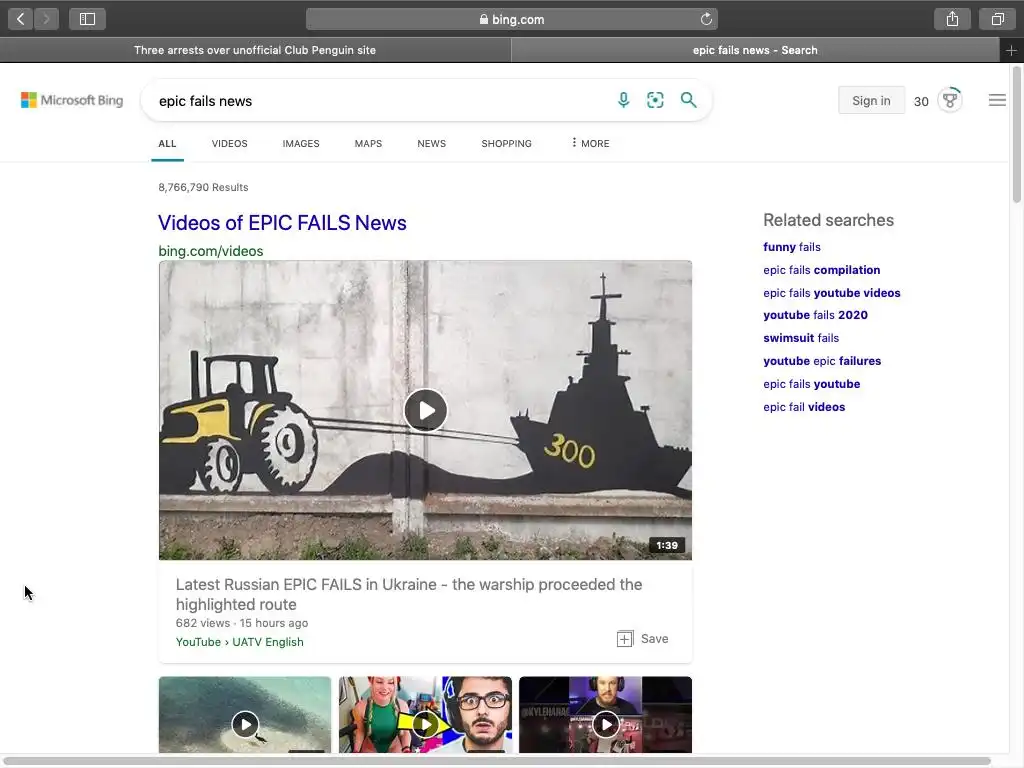Click the 30 rewards points count
The height and width of the screenshot is (768, 1024).
[921, 101]
